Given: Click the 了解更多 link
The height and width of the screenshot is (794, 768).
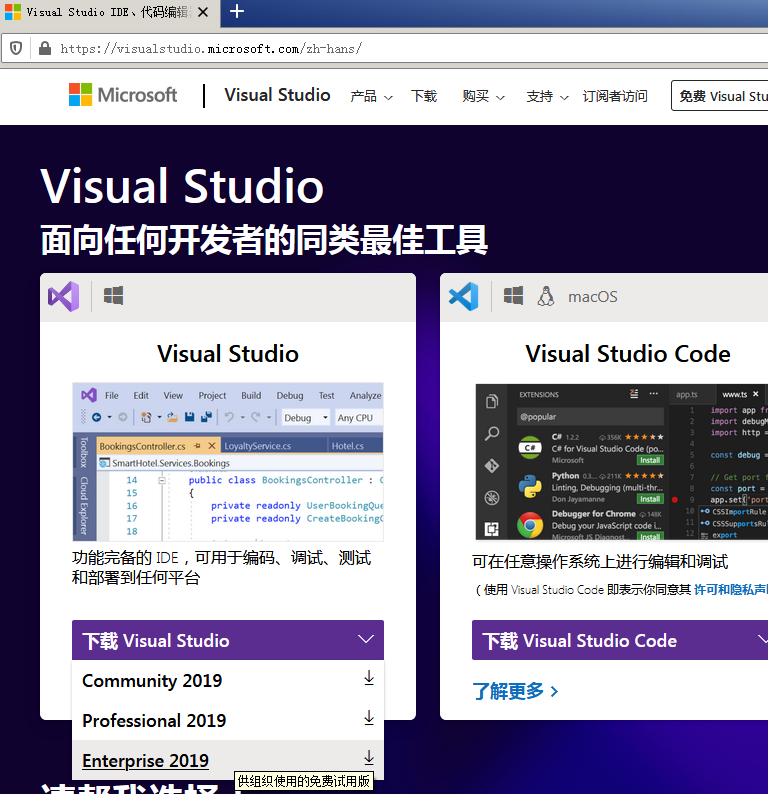Looking at the screenshot, I should pyautogui.click(x=515, y=691).
